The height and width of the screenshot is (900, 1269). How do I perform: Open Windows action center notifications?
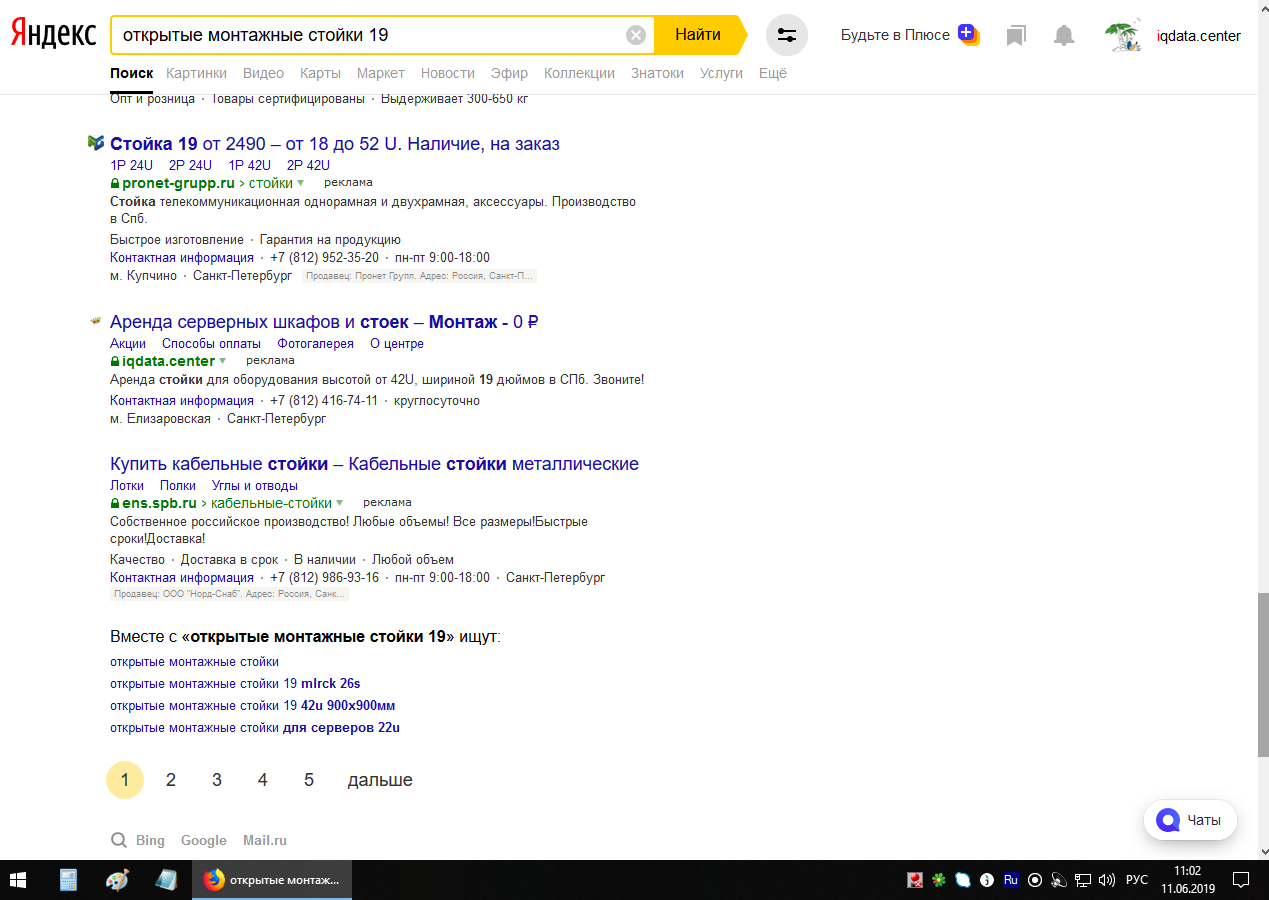point(1241,880)
